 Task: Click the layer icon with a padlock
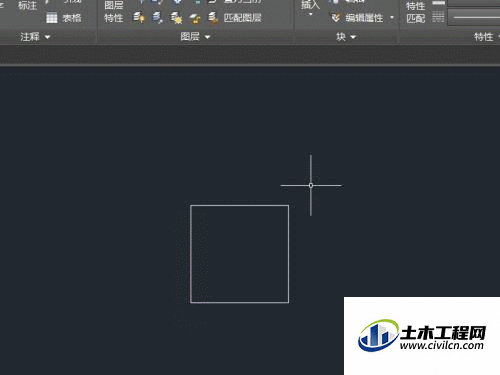click(x=195, y=18)
